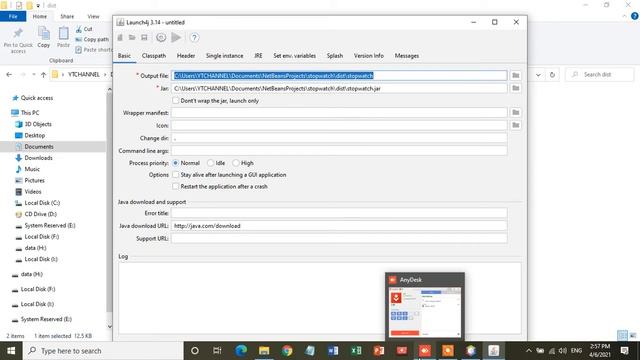This screenshot has height=360, width=640.
Task: Select Normal process priority
Action: pyautogui.click(x=176, y=163)
